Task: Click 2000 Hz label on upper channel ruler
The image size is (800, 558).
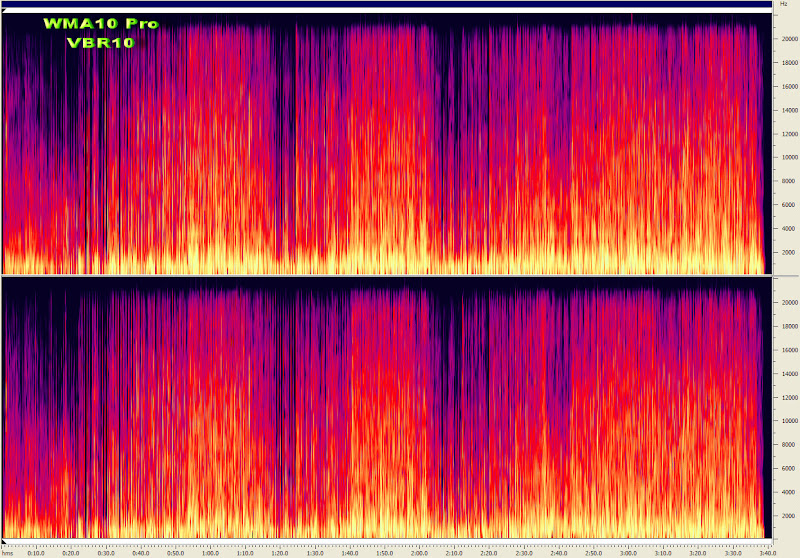Action: point(788,252)
